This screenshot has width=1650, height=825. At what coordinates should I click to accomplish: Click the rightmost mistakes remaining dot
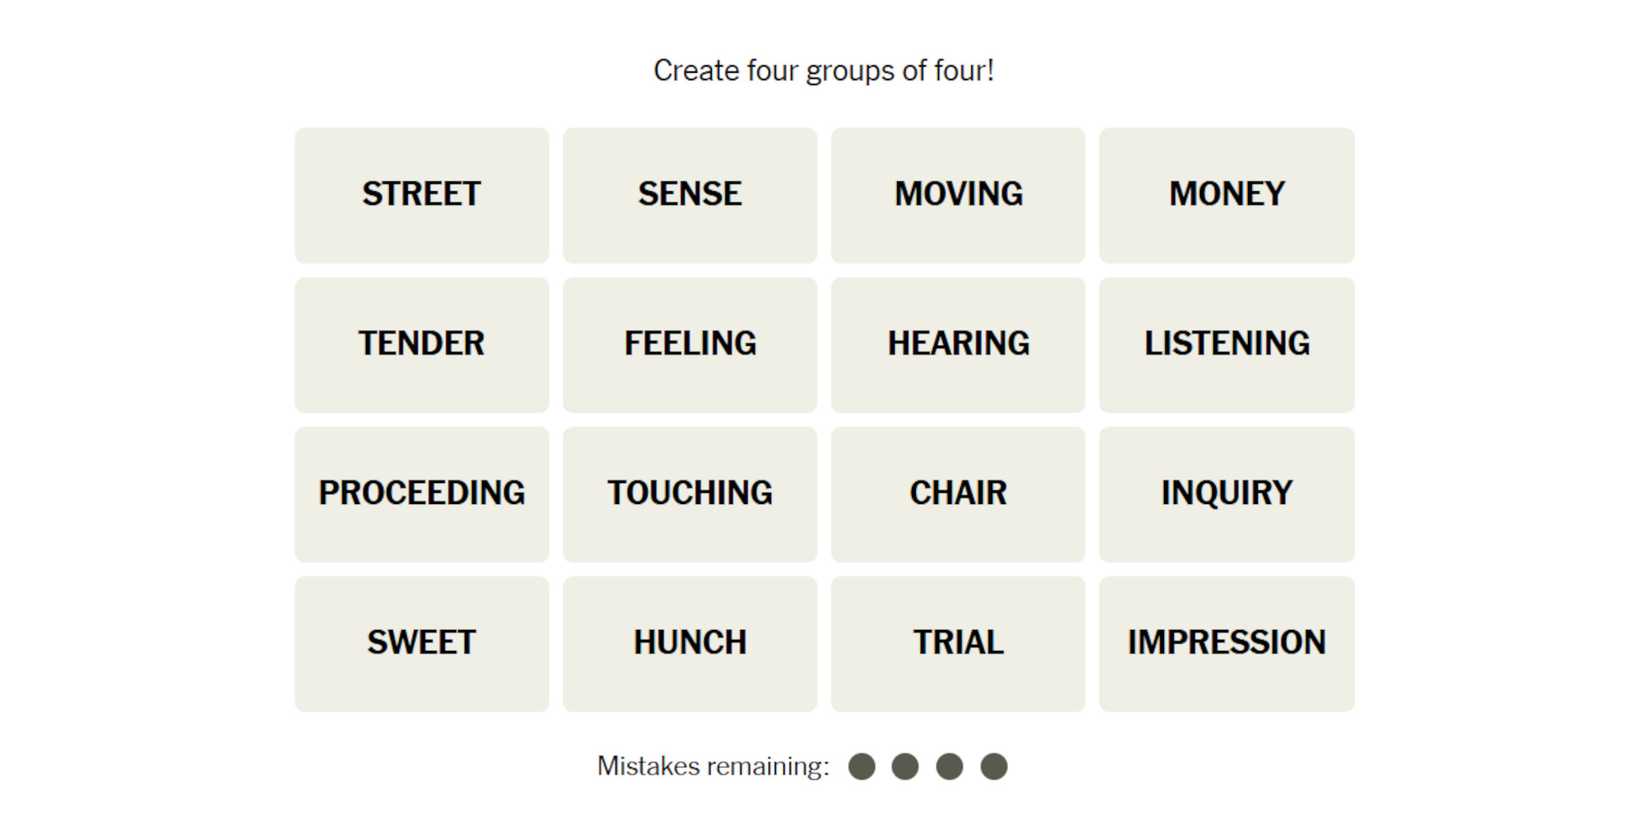pos(993,767)
